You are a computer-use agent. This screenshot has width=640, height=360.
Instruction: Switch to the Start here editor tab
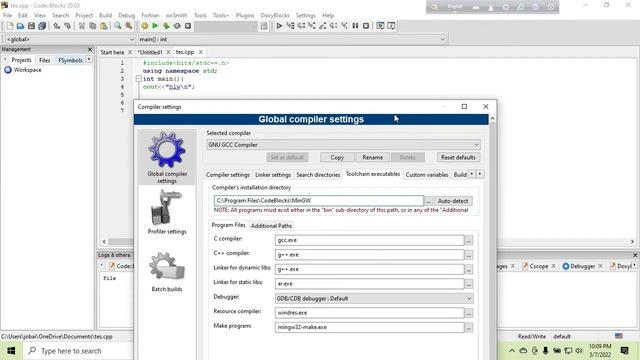click(112, 52)
